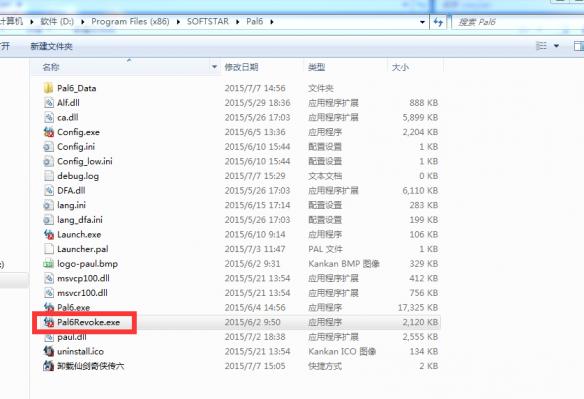Viewport: 584px width, 399px height.
Task: Navigate to 软件 (D:) breadcrumb
Action: point(57,22)
